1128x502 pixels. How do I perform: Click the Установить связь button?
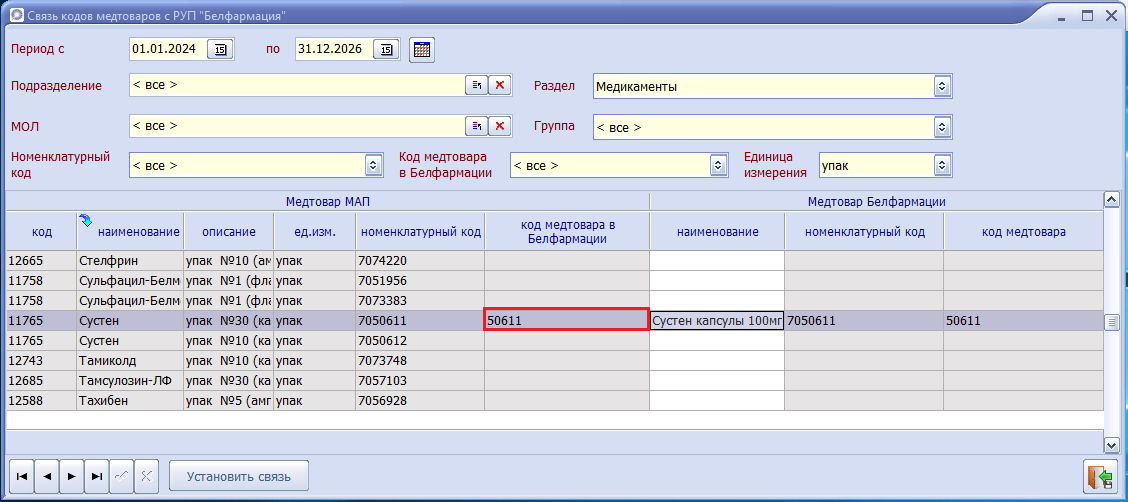239,476
